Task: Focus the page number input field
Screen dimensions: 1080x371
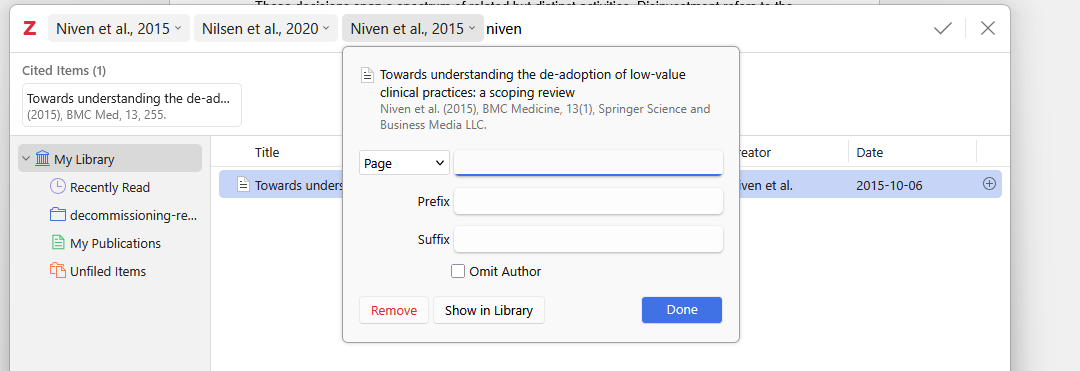Action: (x=588, y=162)
